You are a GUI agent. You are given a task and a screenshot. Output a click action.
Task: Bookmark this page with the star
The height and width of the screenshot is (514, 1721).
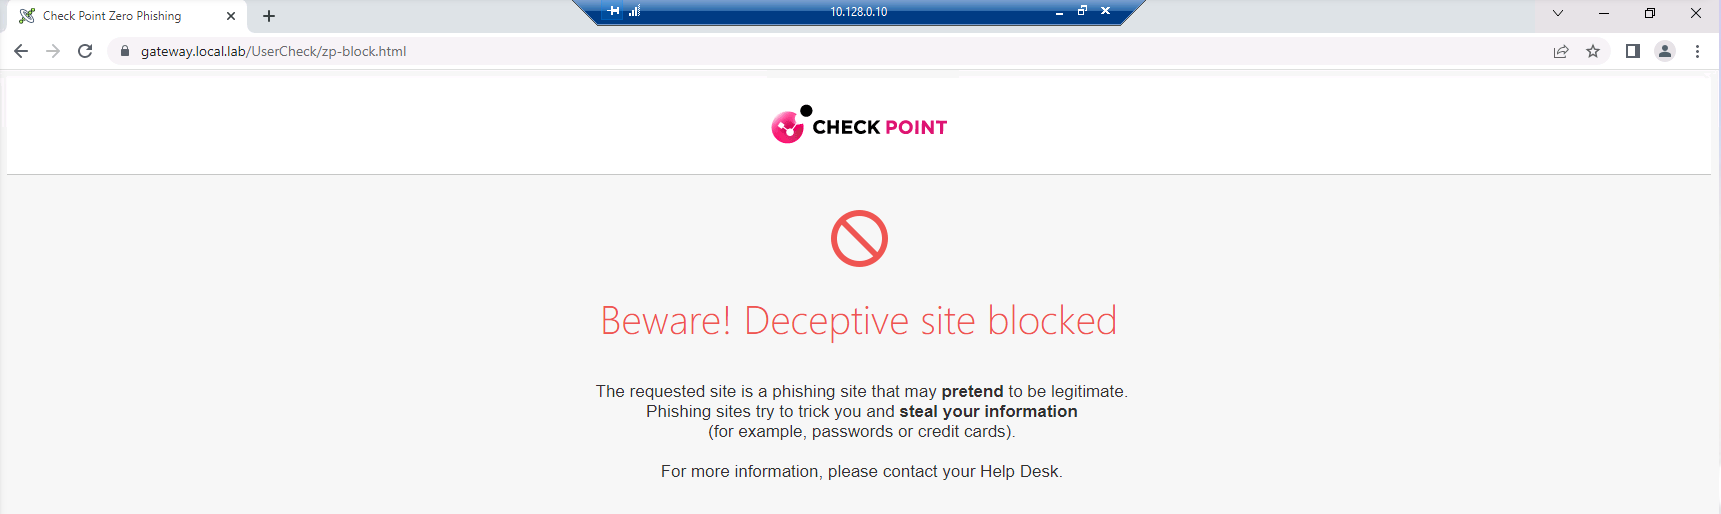pyautogui.click(x=1593, y=51)
